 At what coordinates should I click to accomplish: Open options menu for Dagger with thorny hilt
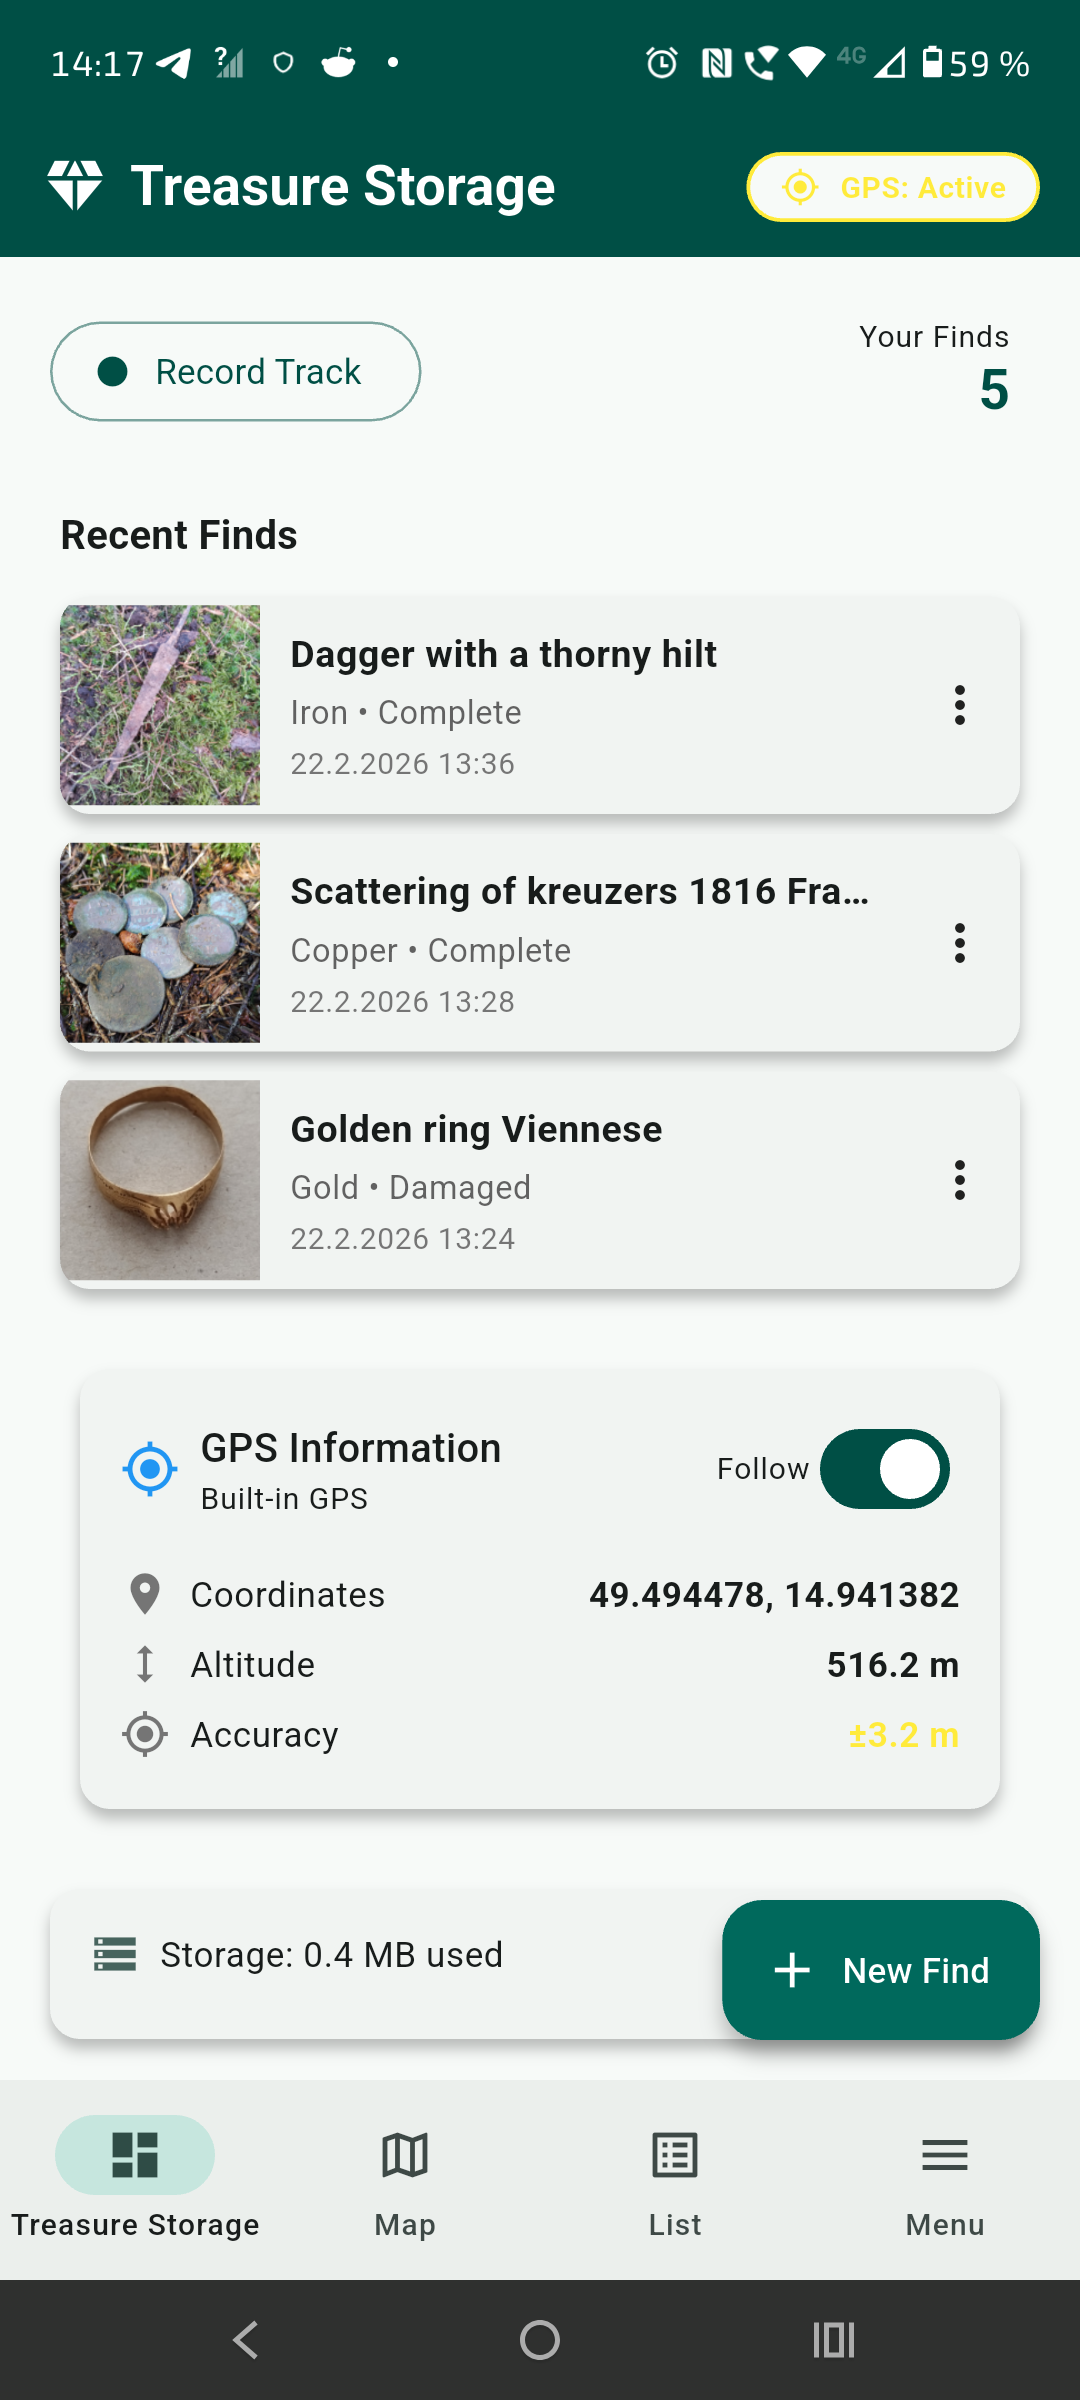coord(960,705)
